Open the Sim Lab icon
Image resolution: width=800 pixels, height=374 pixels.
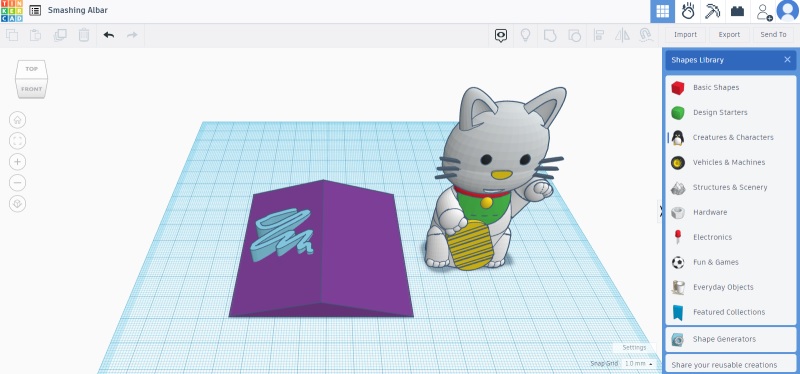tap(688, 11)
